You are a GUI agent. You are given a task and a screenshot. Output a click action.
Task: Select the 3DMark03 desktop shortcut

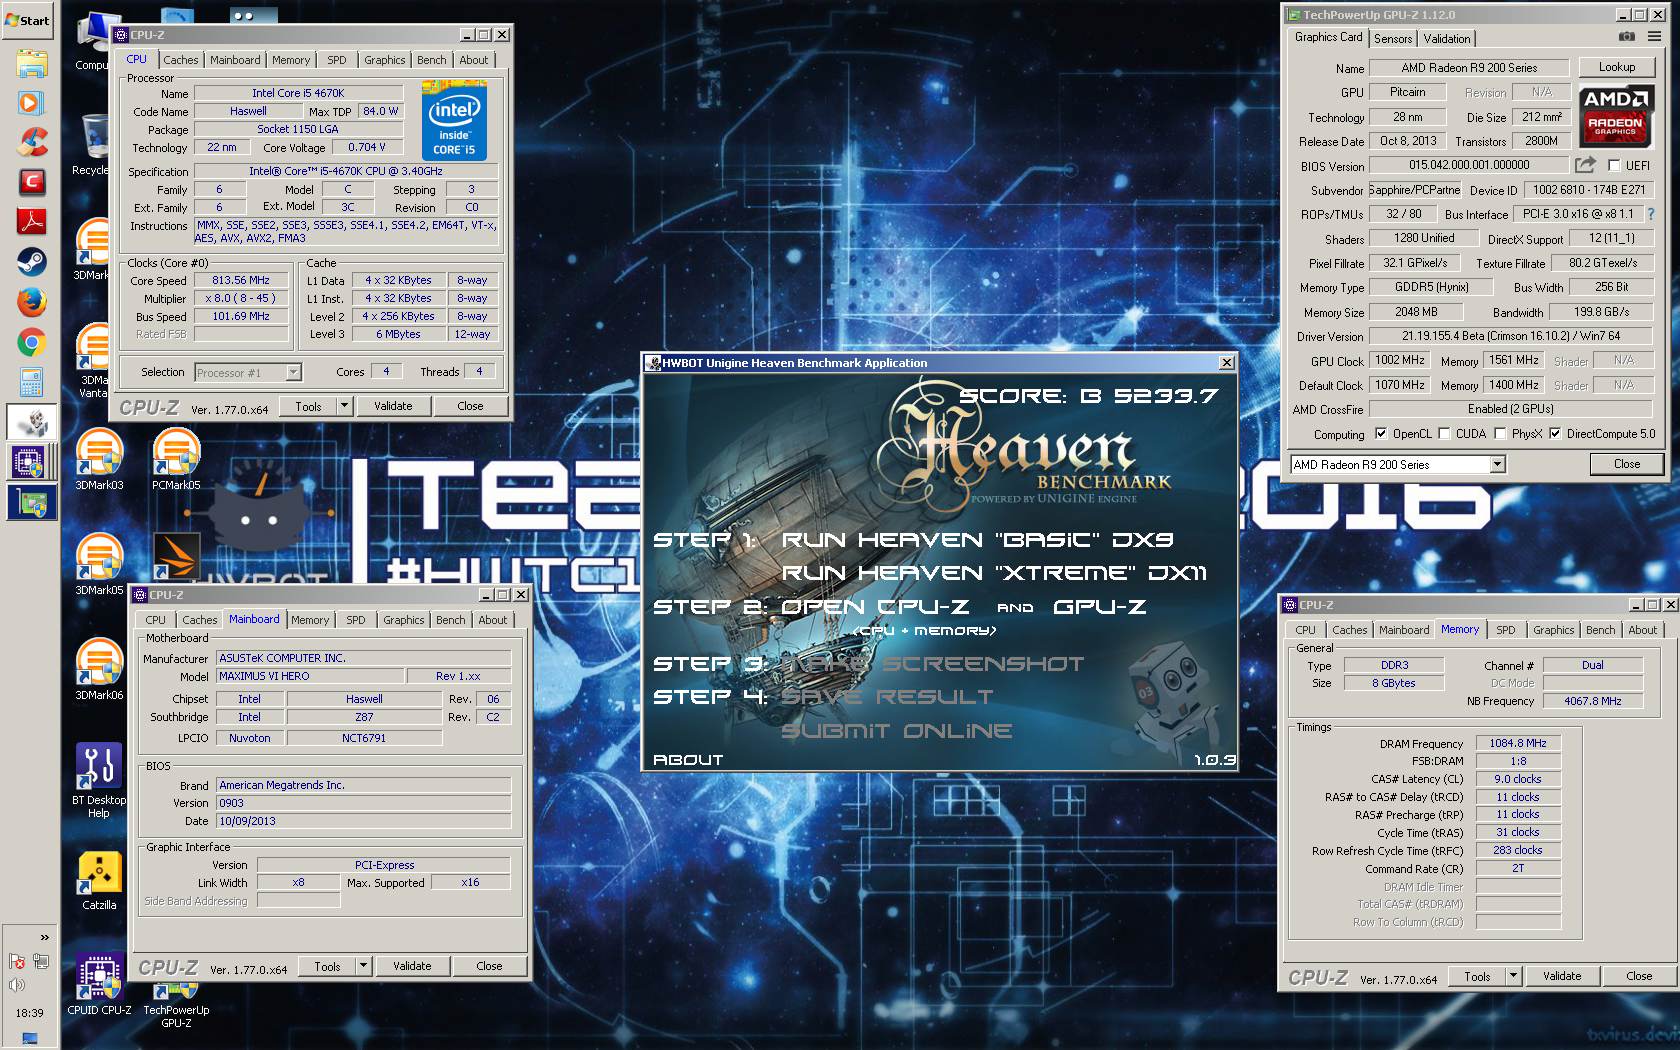(x=99, y=459)
